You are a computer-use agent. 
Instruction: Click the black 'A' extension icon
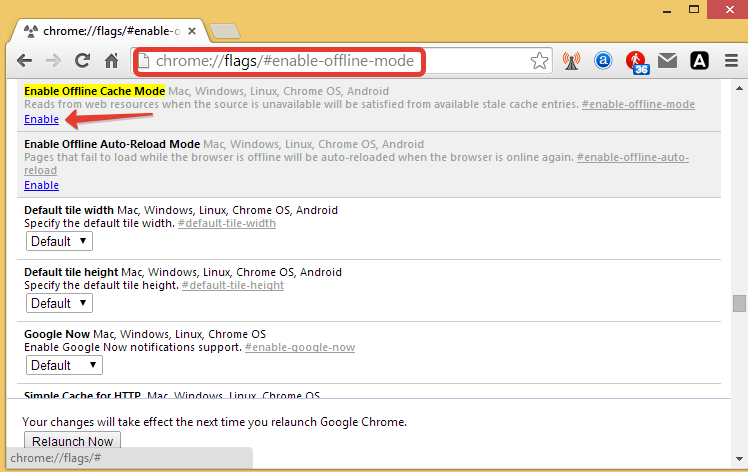[699, 61]
